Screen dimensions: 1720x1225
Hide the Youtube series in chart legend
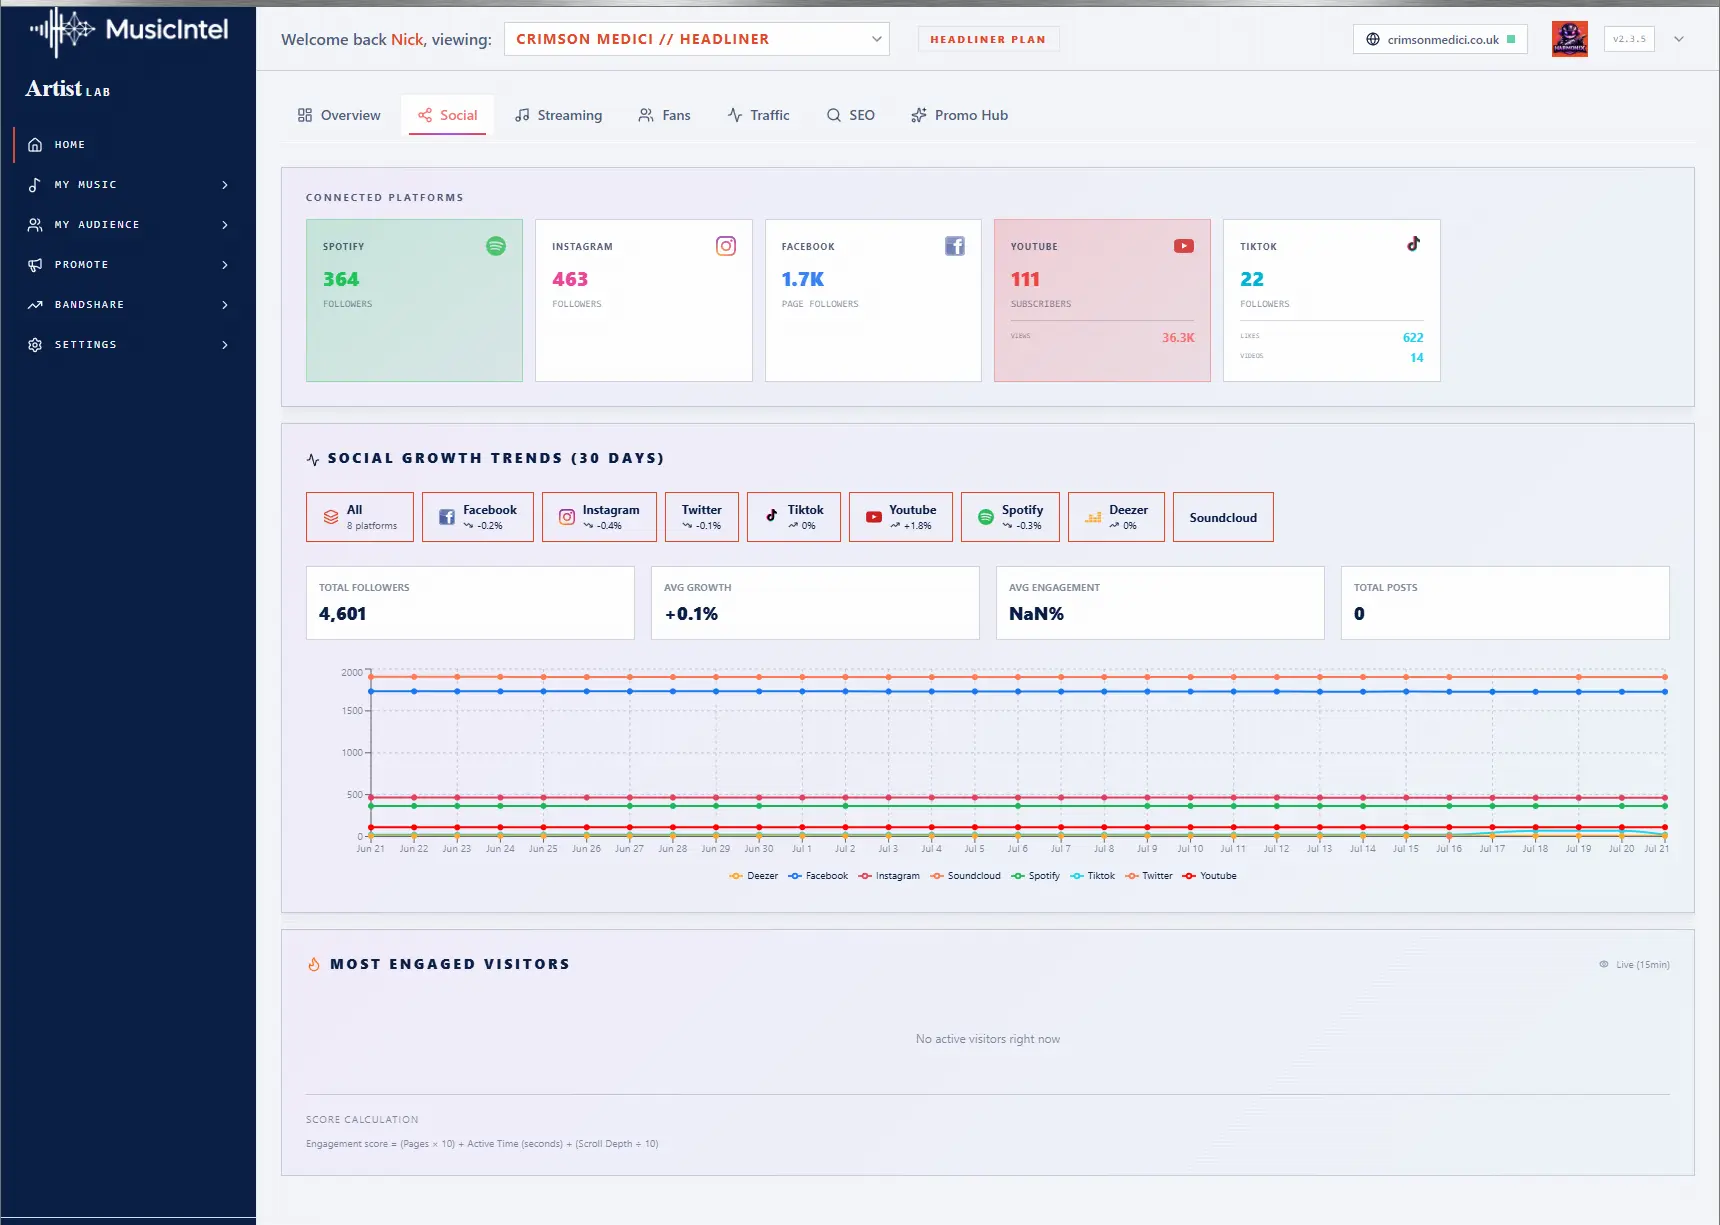(x=1209, y=876)
